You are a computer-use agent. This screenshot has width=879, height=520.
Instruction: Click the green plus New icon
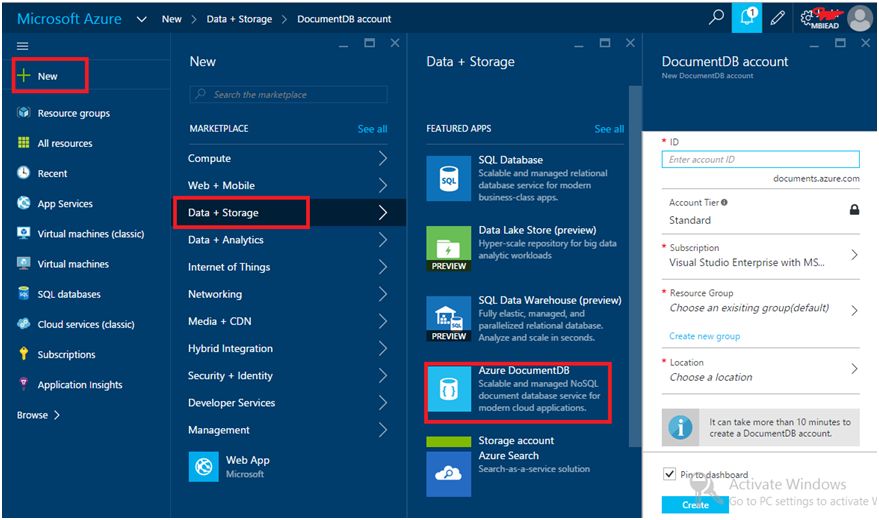tap(24, 75)
